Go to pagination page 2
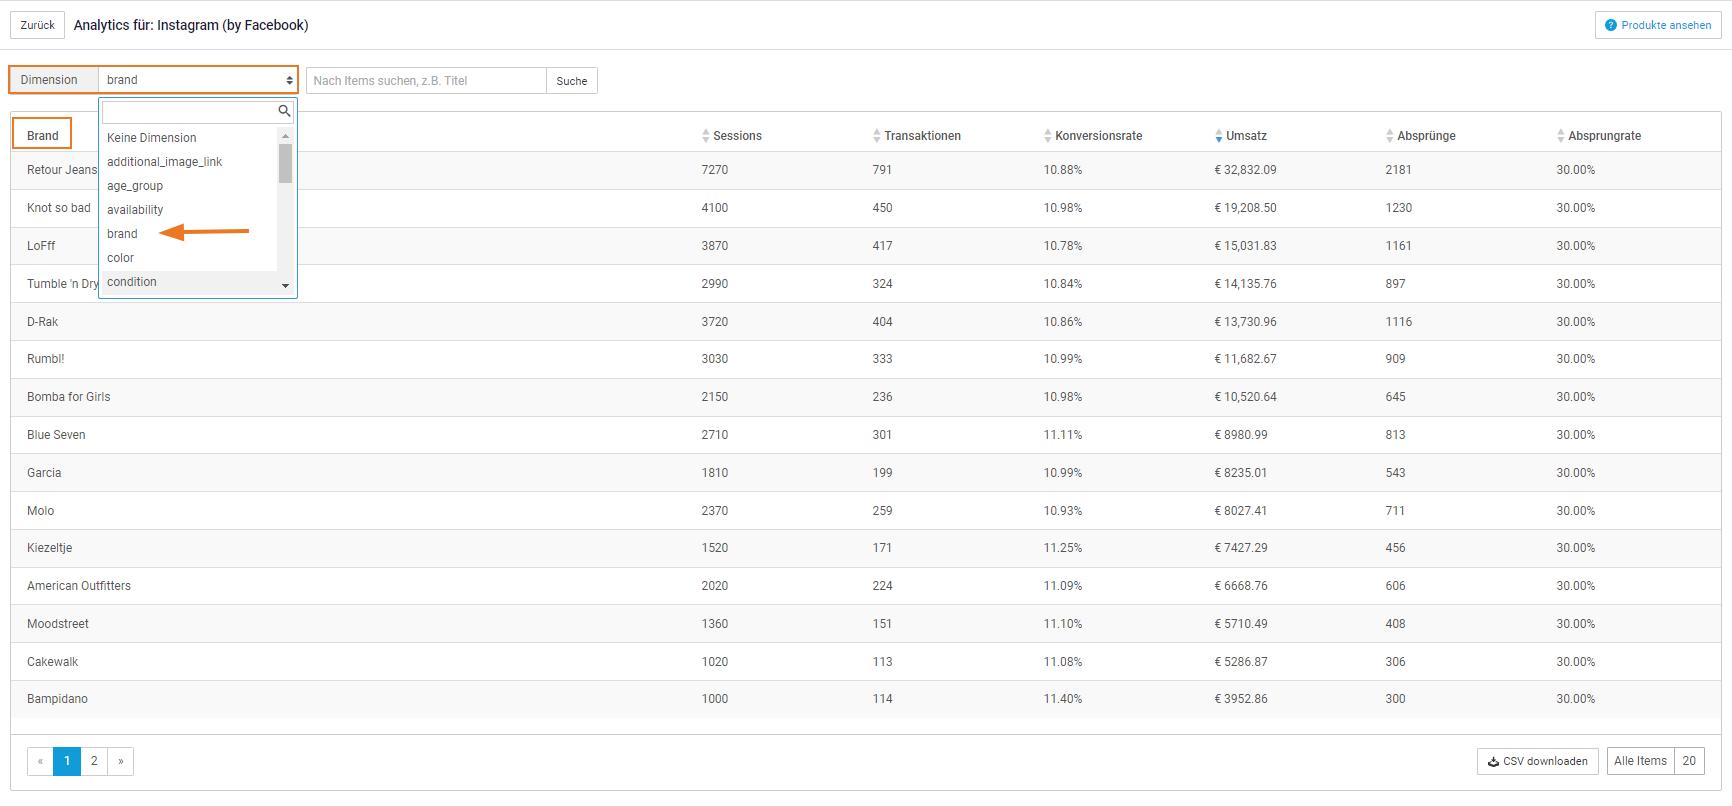Screen dimensions: 1732x806 coord(94,761)
